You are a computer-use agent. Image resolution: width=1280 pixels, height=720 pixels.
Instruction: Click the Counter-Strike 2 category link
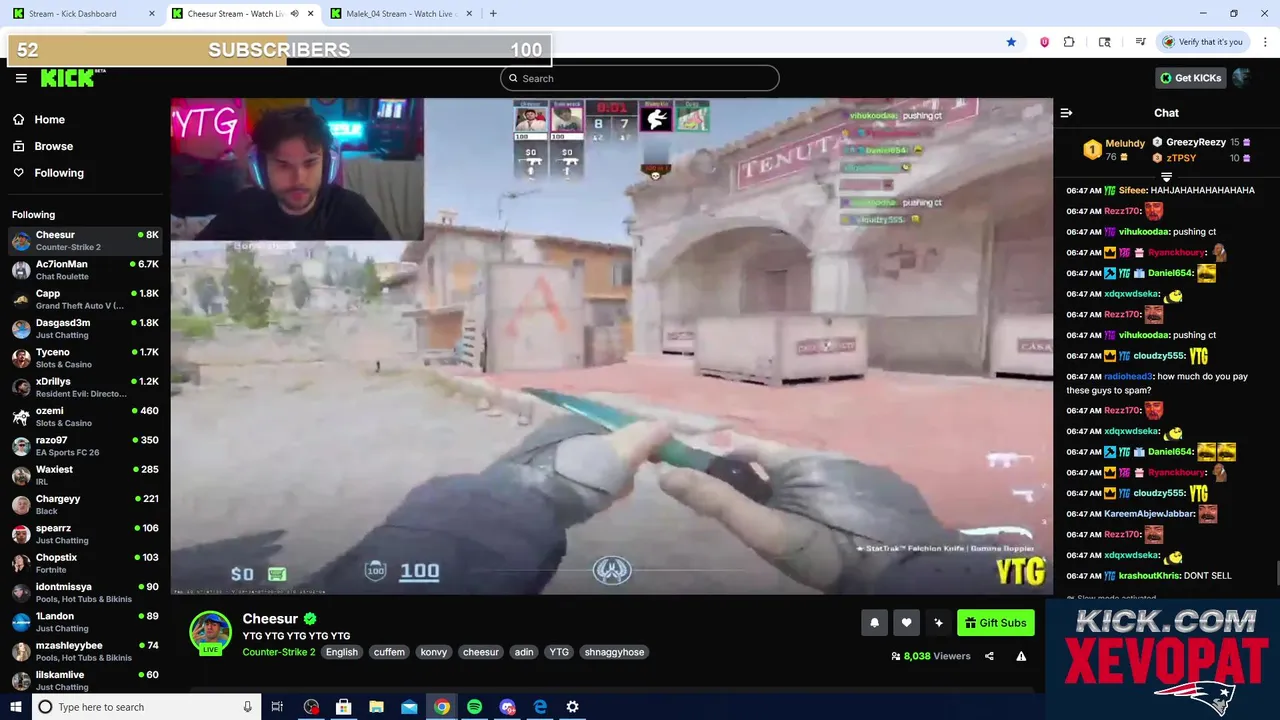[279, 652]
